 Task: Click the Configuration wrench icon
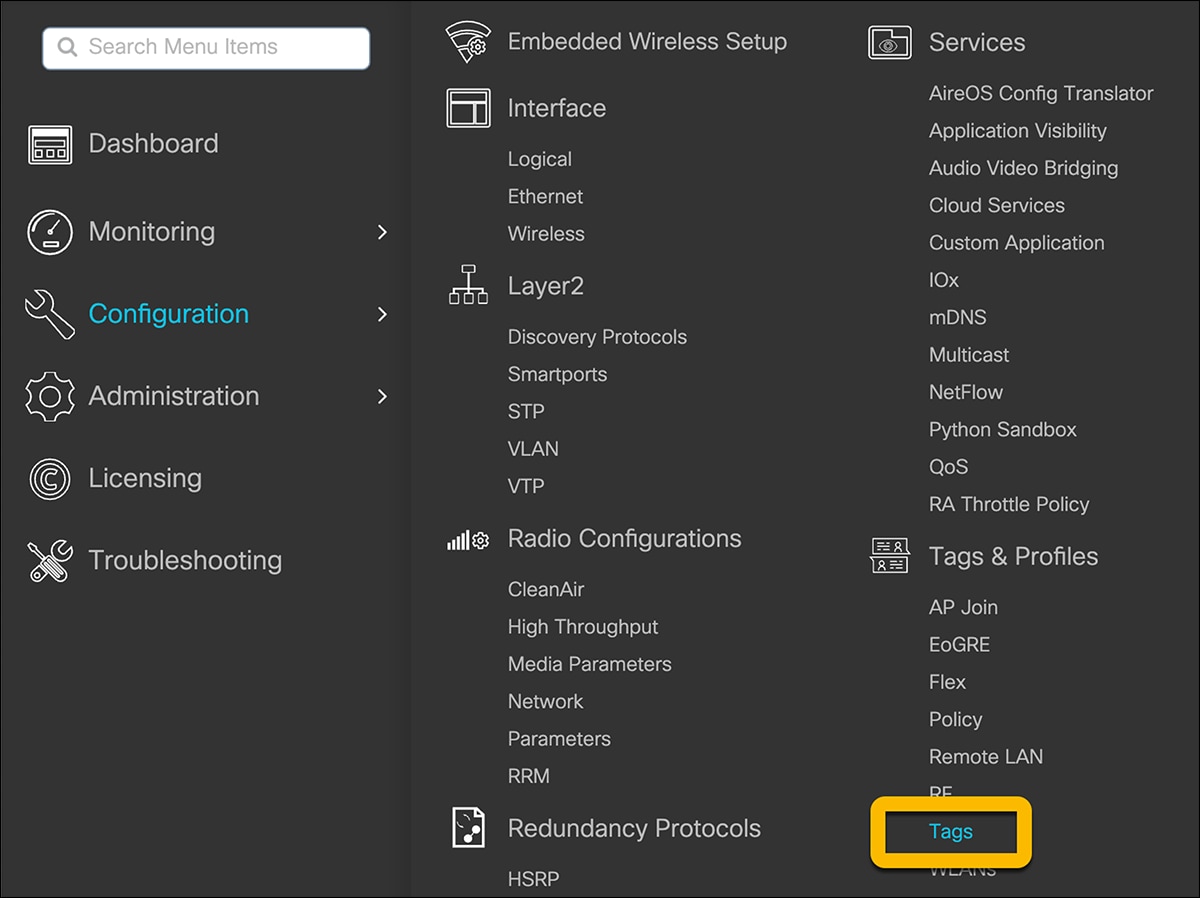click(50, 314)
